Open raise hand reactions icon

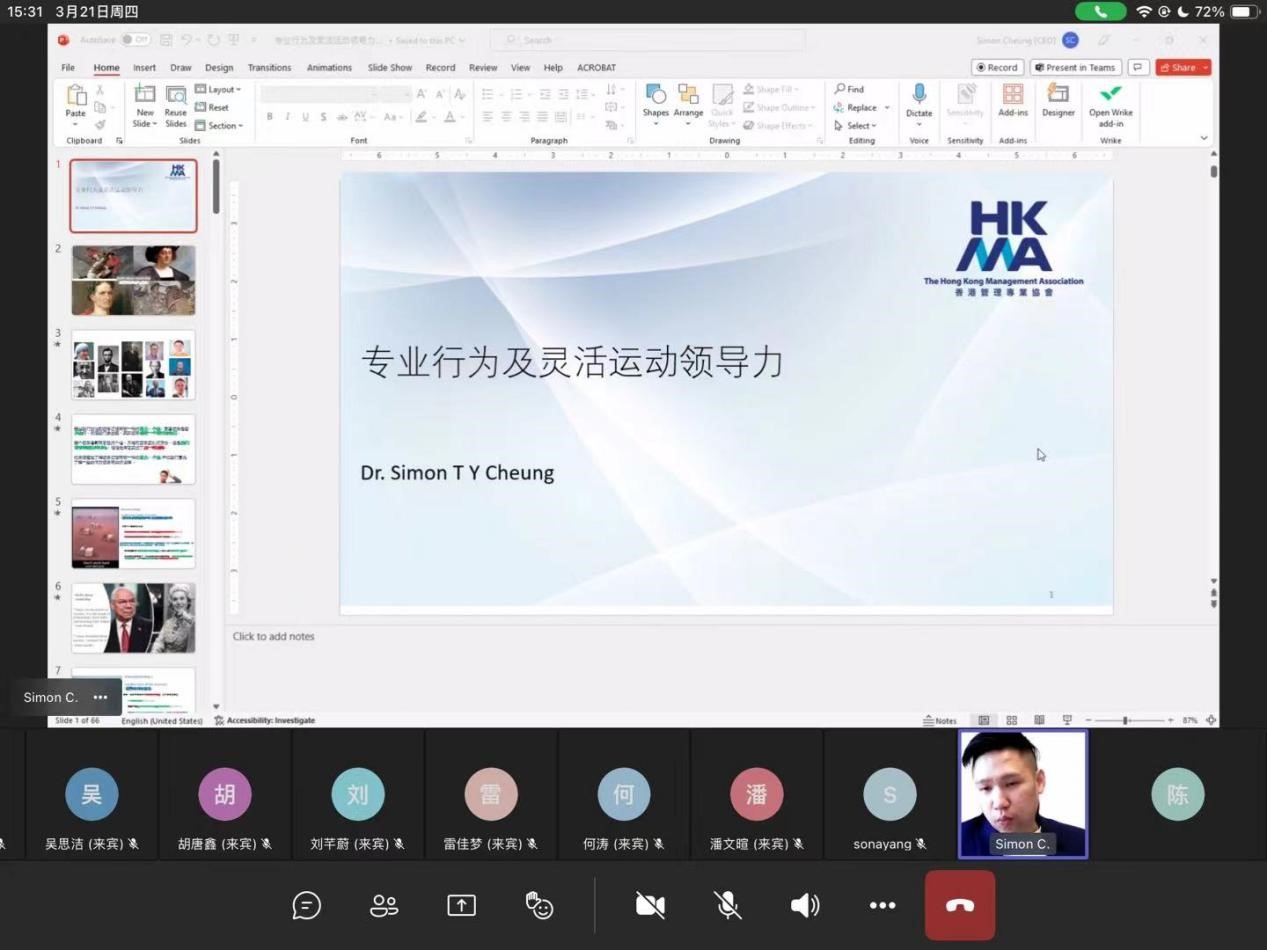539,905
